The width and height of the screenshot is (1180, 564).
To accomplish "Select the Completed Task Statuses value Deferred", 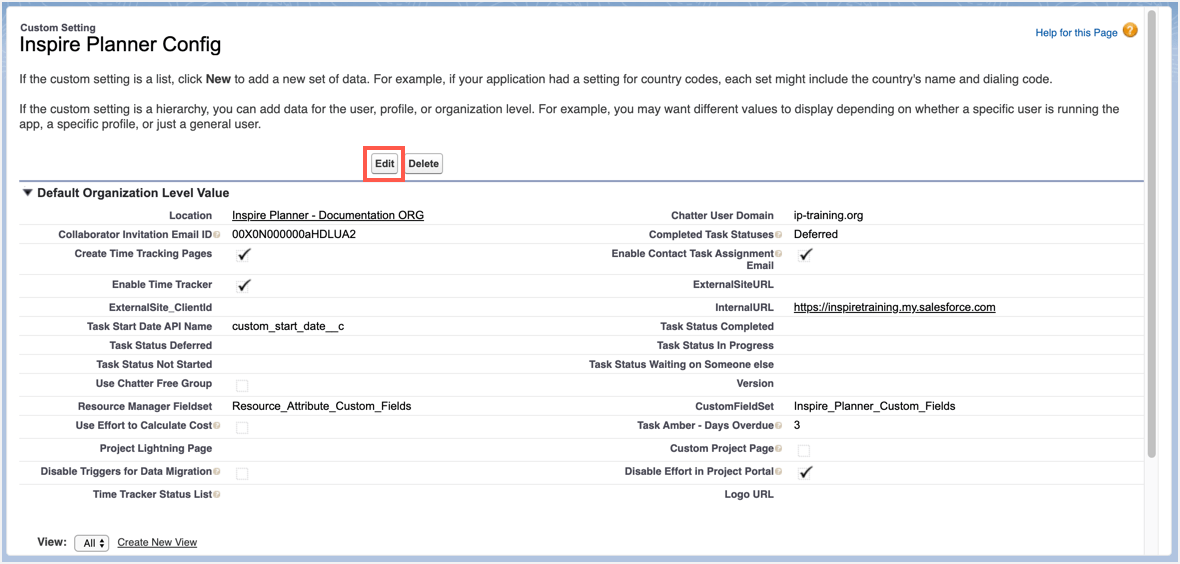I will click(816, 234).
